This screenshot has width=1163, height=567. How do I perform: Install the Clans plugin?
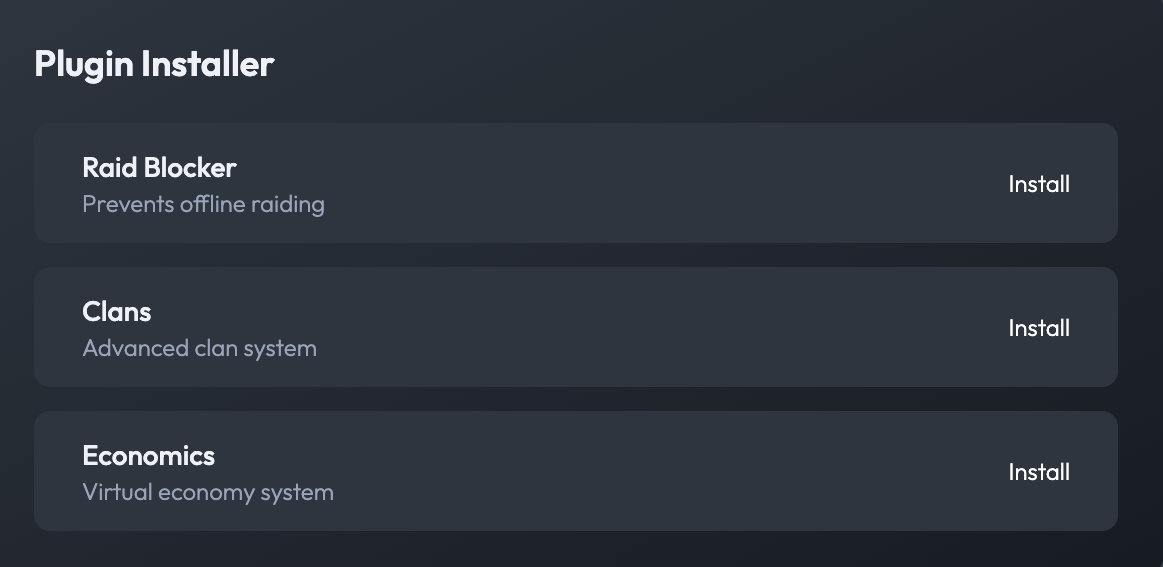[1039, 328]
